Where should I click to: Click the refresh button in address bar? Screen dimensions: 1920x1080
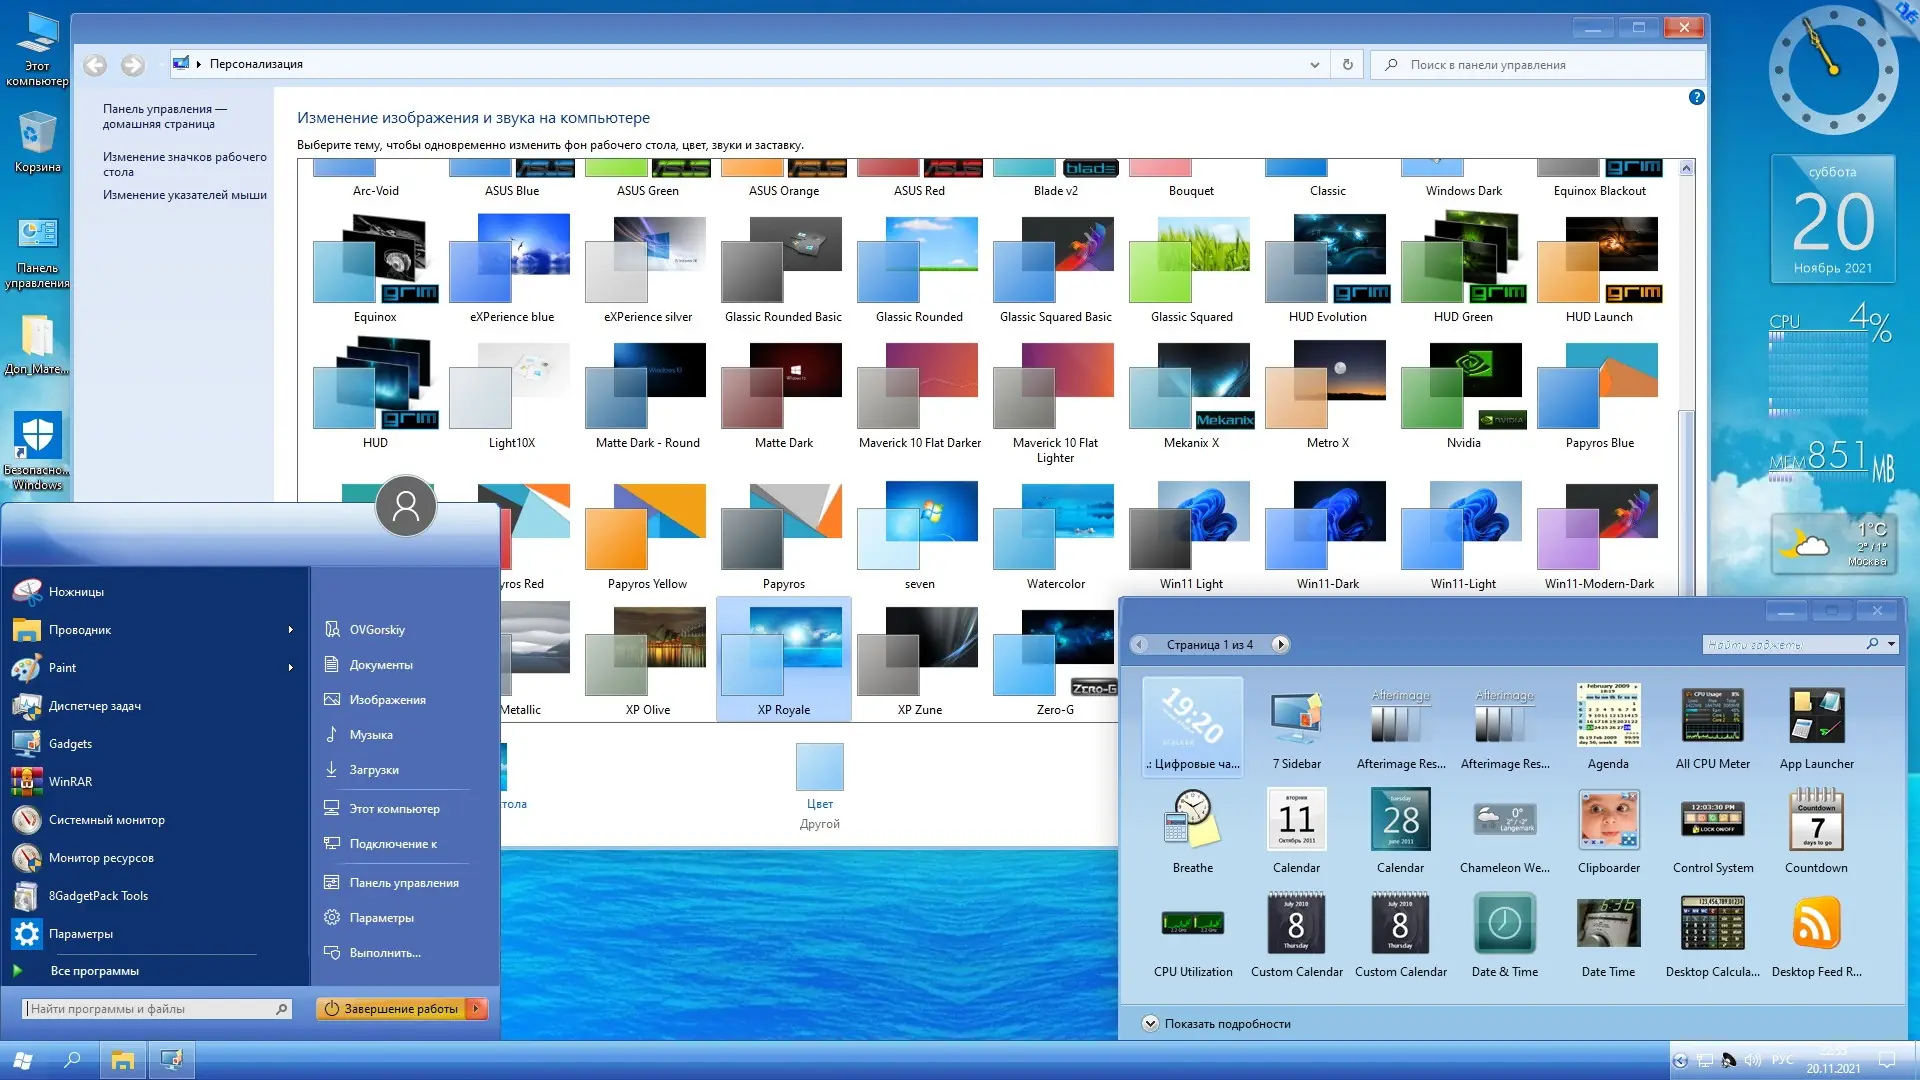pos(1347,65)
